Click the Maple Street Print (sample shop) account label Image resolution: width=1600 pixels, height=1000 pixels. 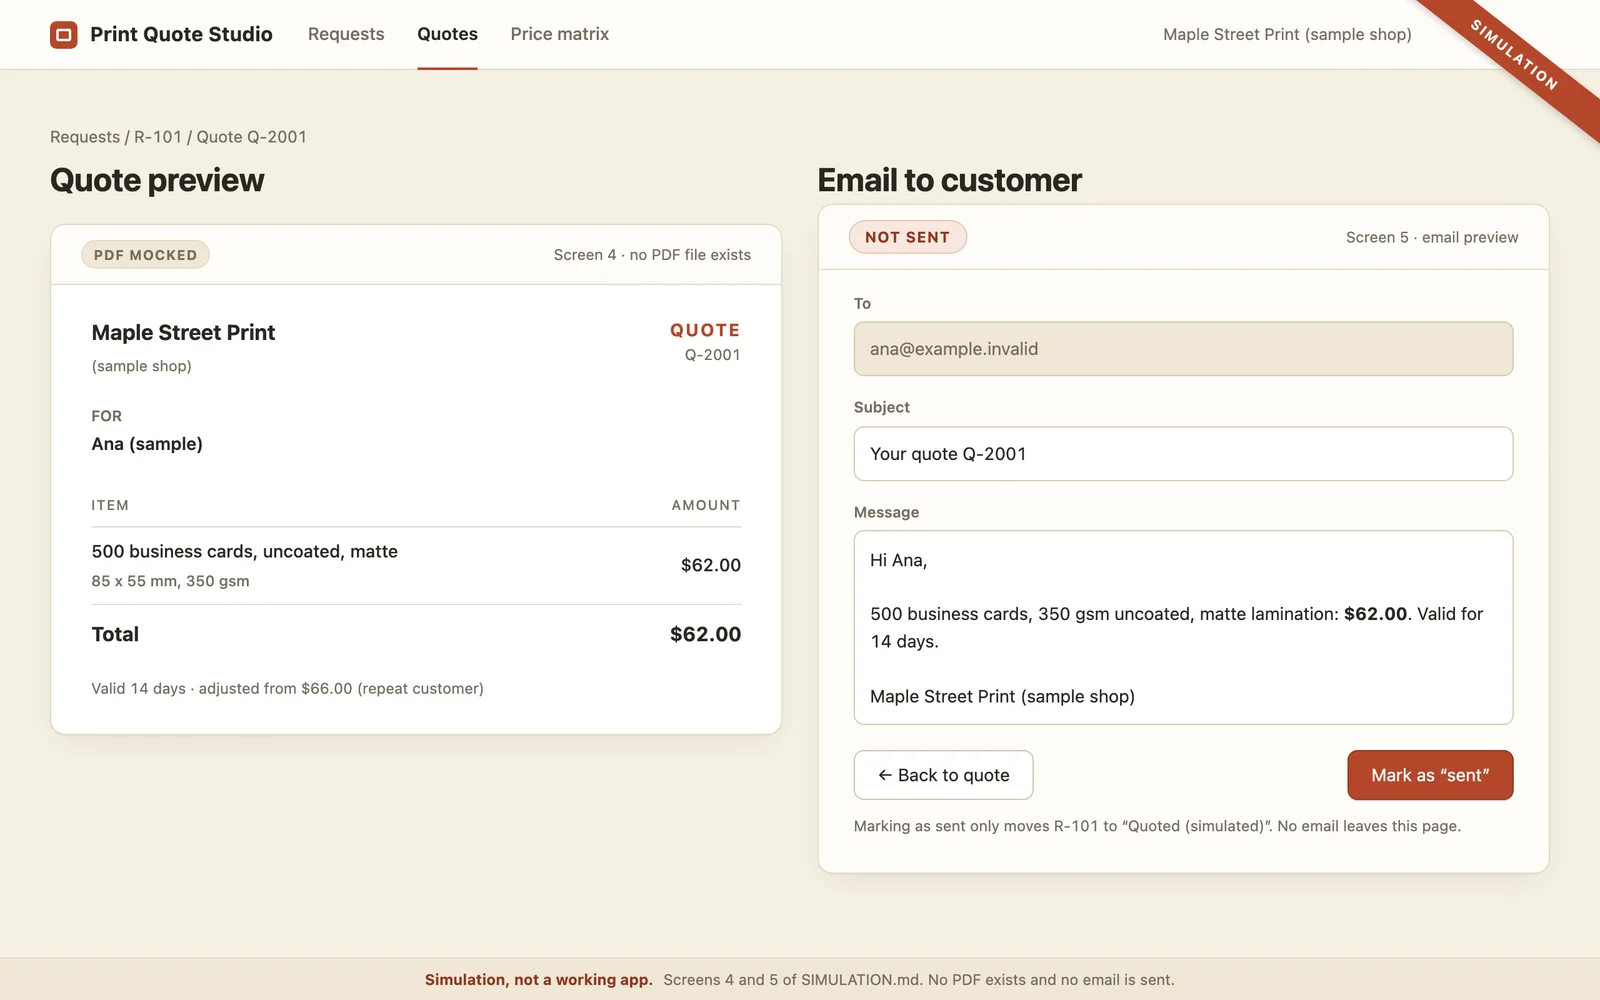(x=1287, y=34)
